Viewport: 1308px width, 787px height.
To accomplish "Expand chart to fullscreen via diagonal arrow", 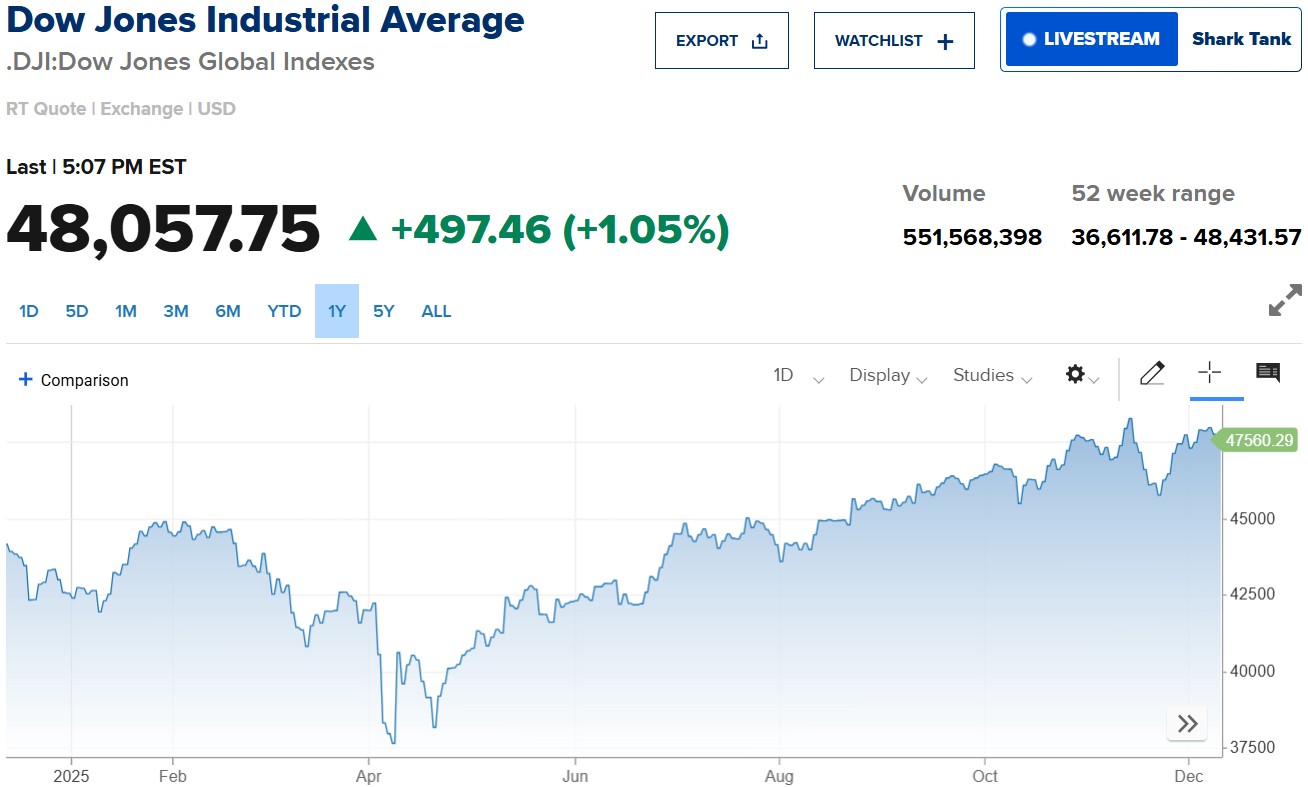I will tap(1285, 302).
